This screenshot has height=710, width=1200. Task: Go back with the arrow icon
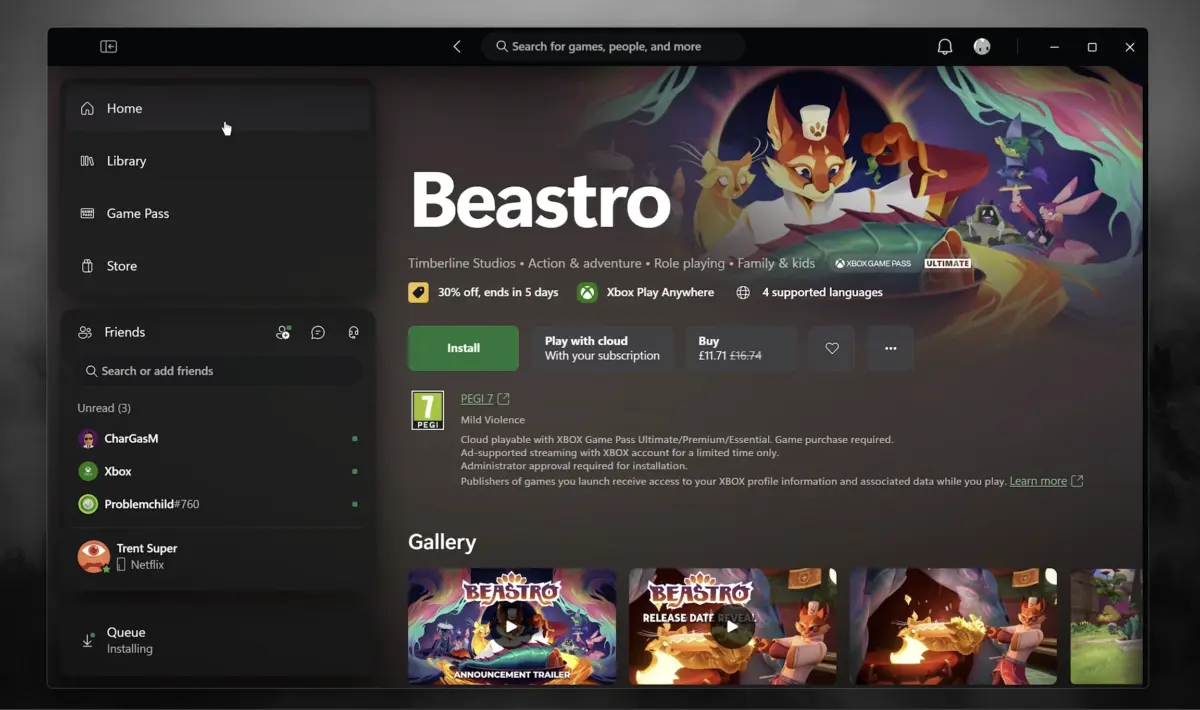tap(457, 47)
